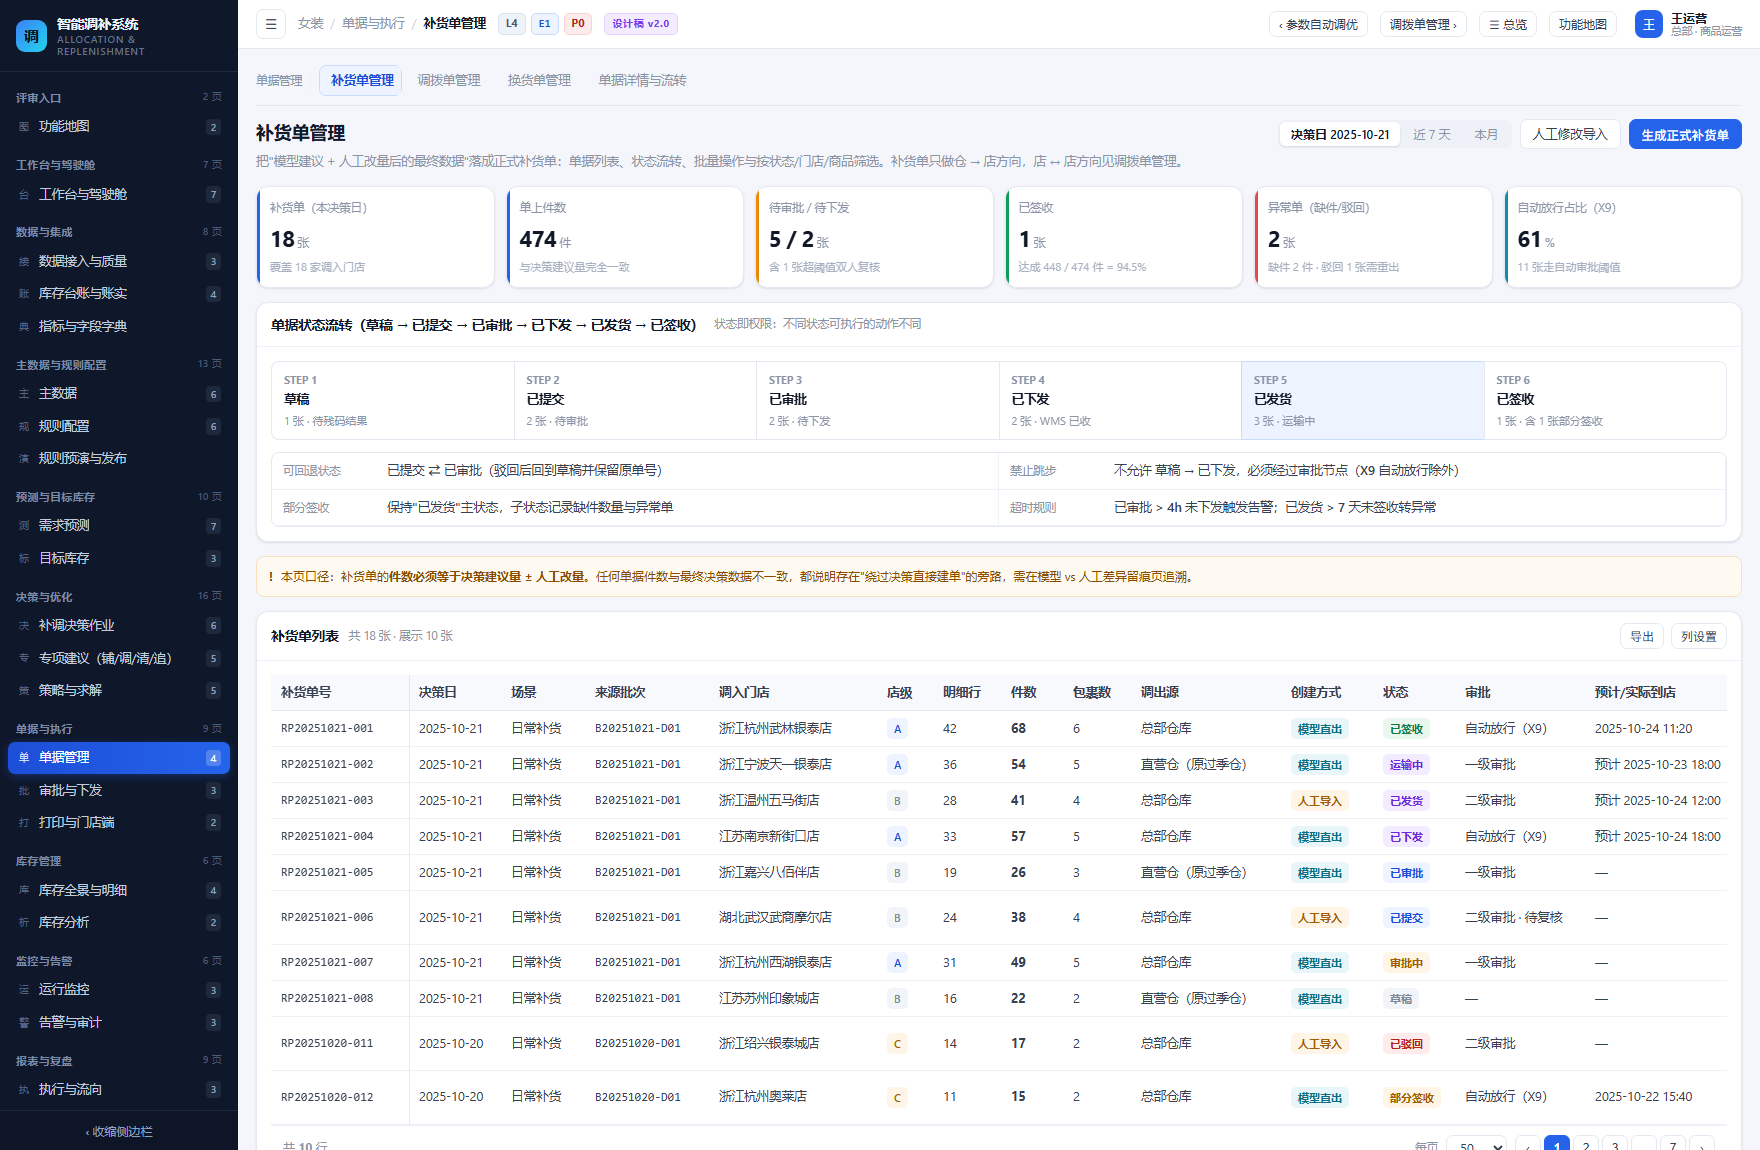Open 数据接入与质量 sidebar item
Screen dimensions: 1760x1150
[119, 262]
